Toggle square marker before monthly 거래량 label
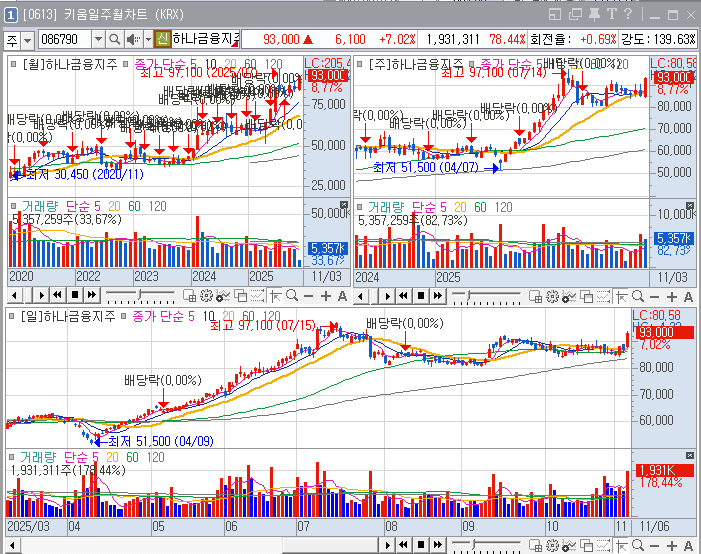The height and width of the screenshot is (554, 701). click(x=14, y=206)
